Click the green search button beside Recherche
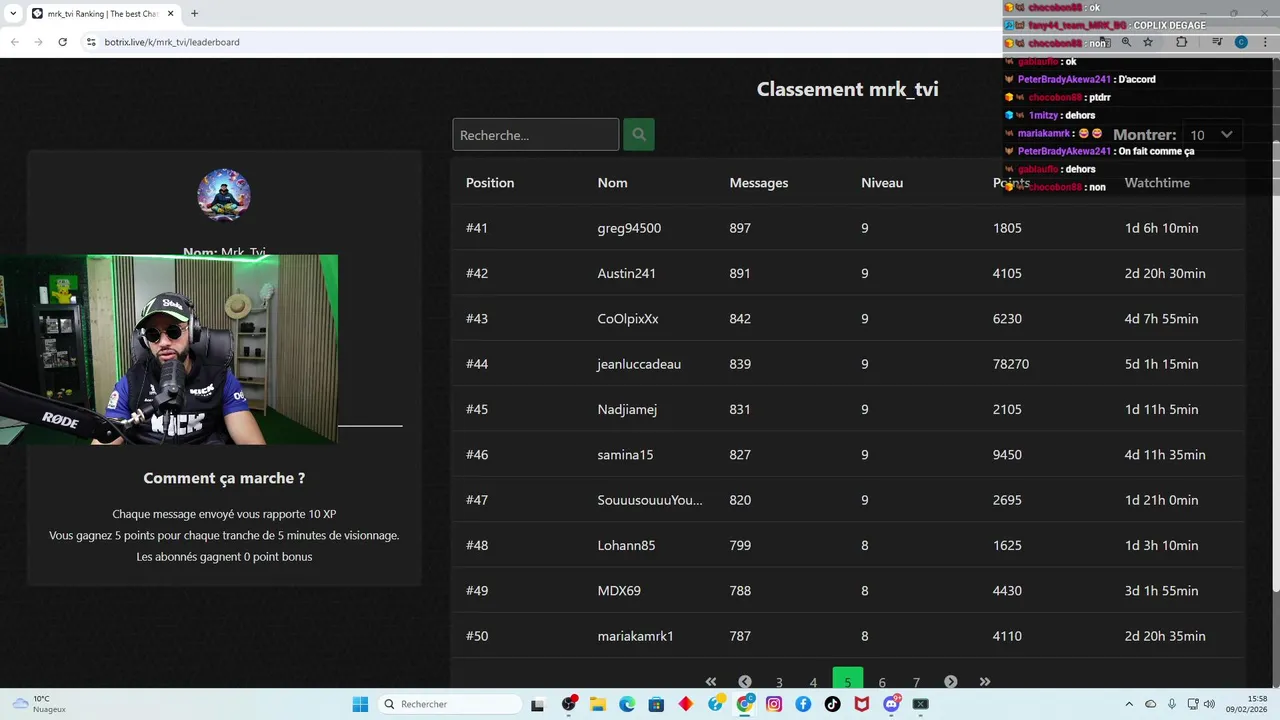 [x=639, y=134]
